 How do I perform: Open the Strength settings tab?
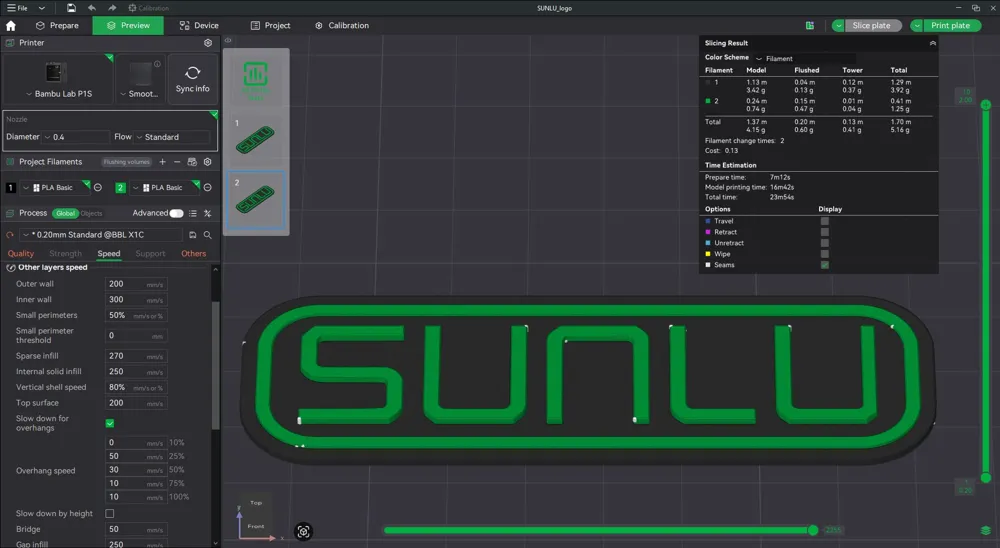(x=66, y=253)
